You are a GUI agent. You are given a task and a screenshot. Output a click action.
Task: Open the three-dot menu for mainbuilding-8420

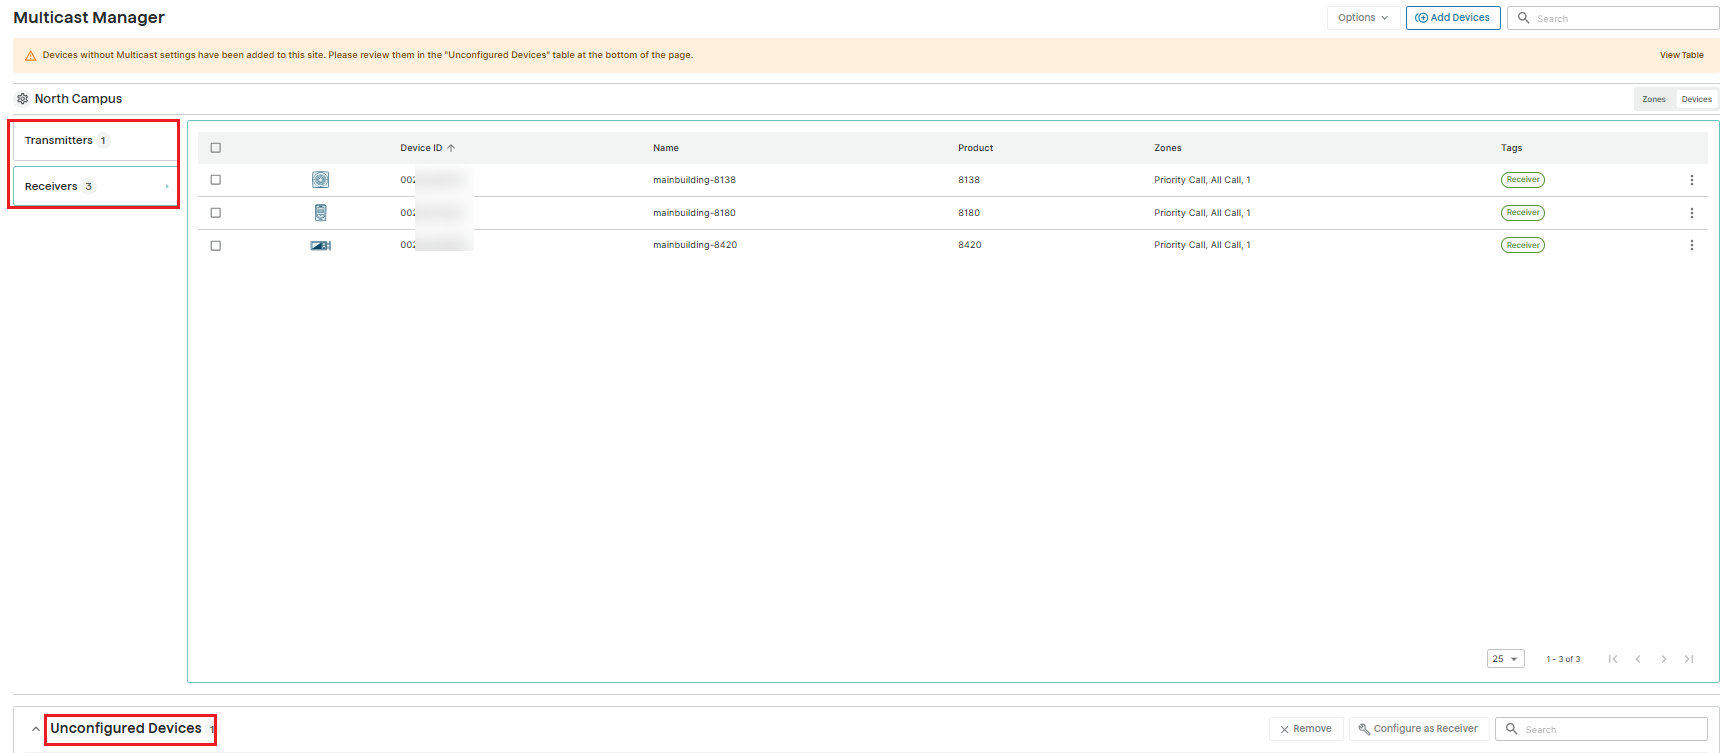(1692, 245)
